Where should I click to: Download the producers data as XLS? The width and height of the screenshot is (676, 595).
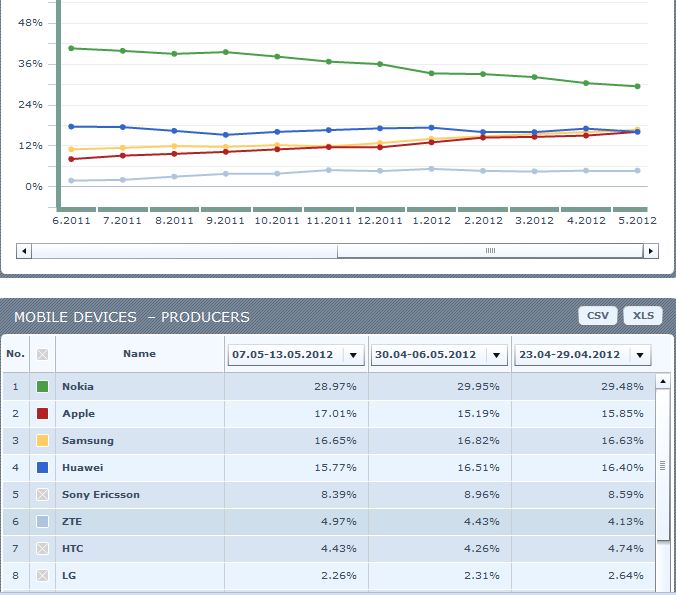click(643, 316)
